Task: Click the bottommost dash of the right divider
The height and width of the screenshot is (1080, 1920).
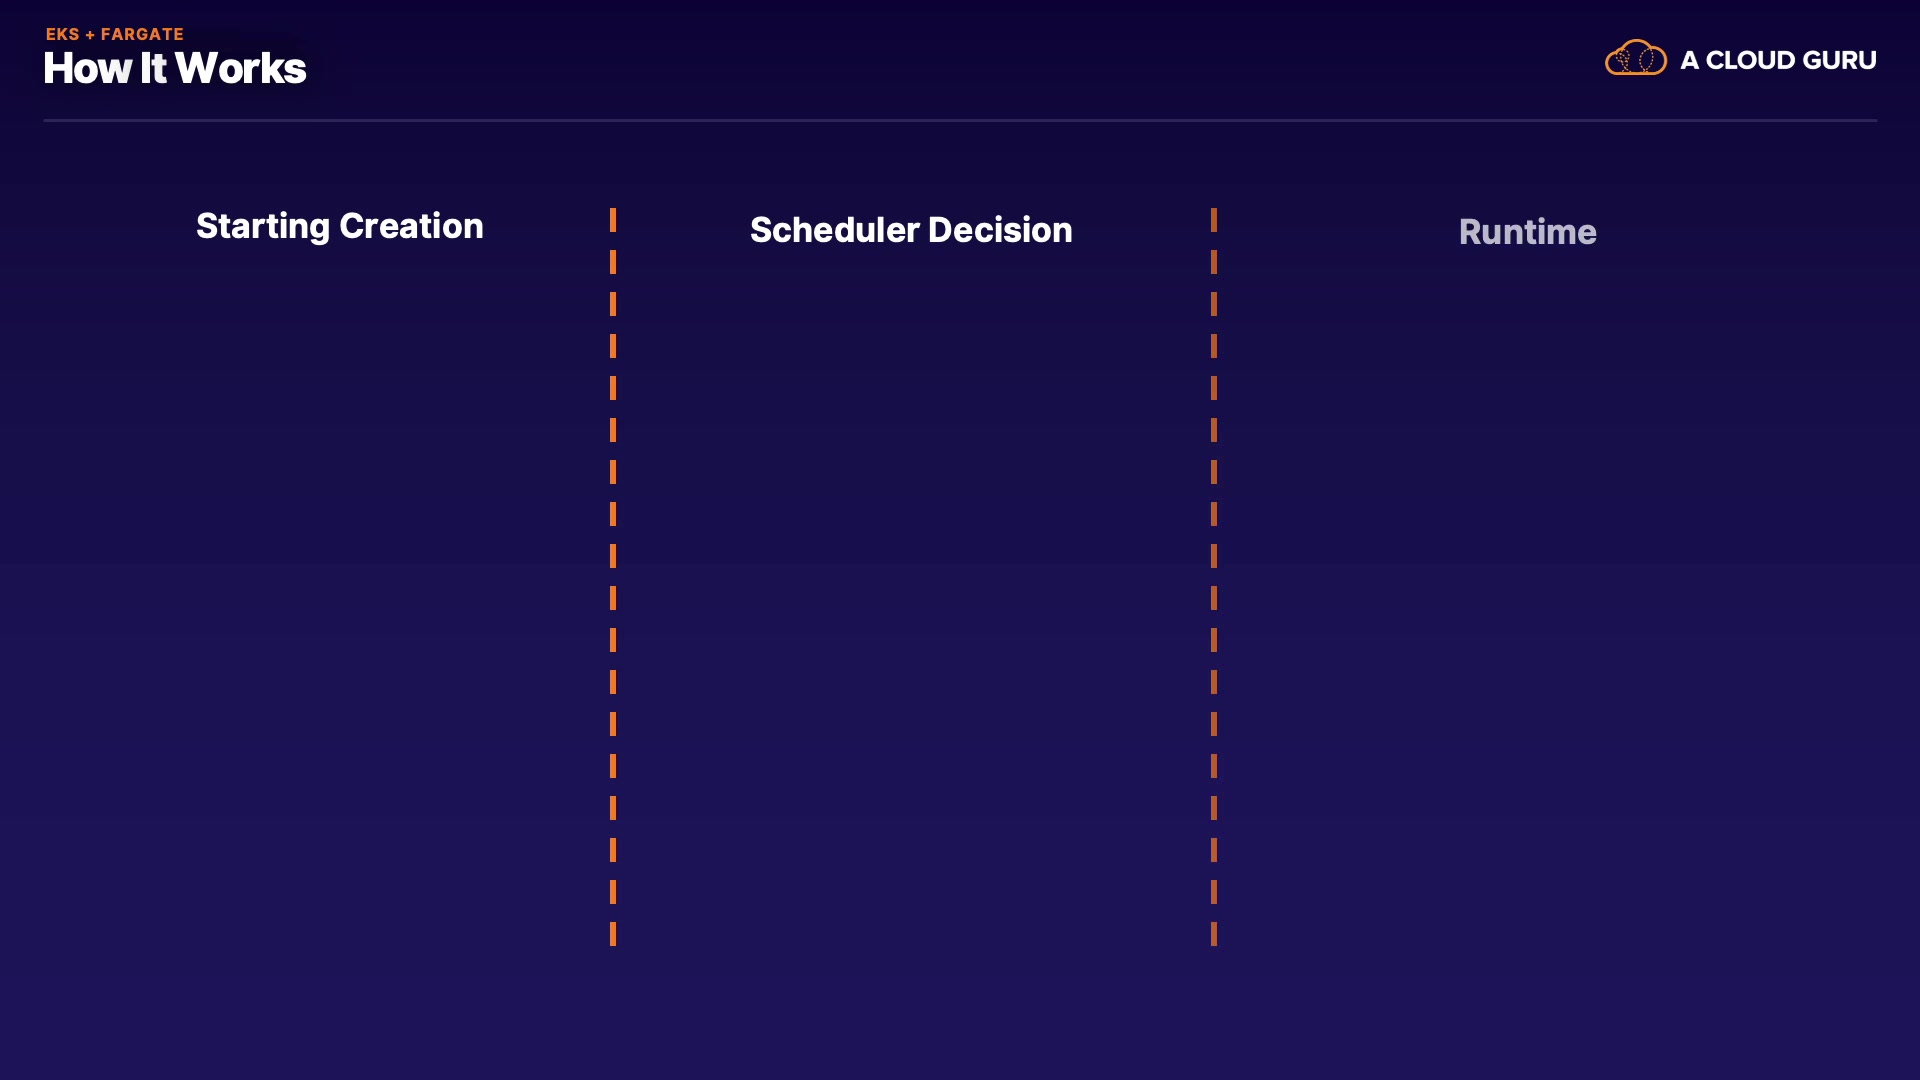Action: (1214, 934)
